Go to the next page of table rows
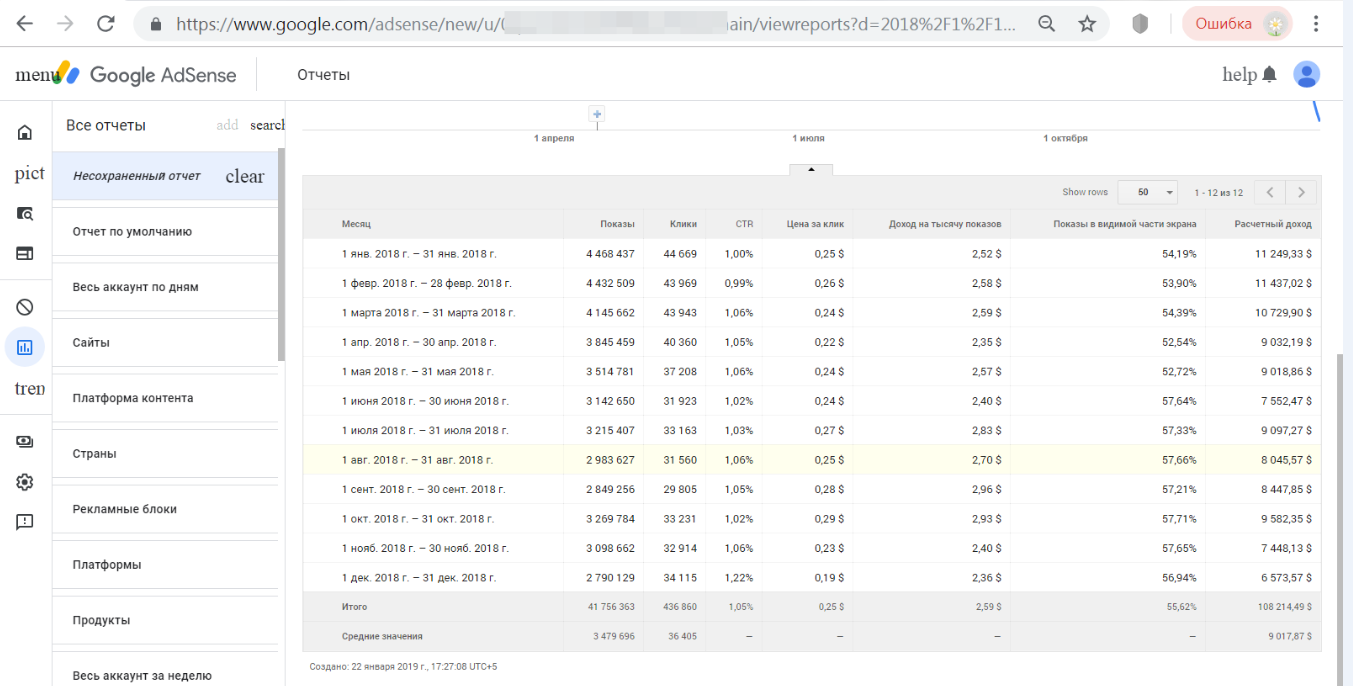Image resolution: width=1353 pixels, height=686 pixels. pyautogui.click(x=1301, y=192)
